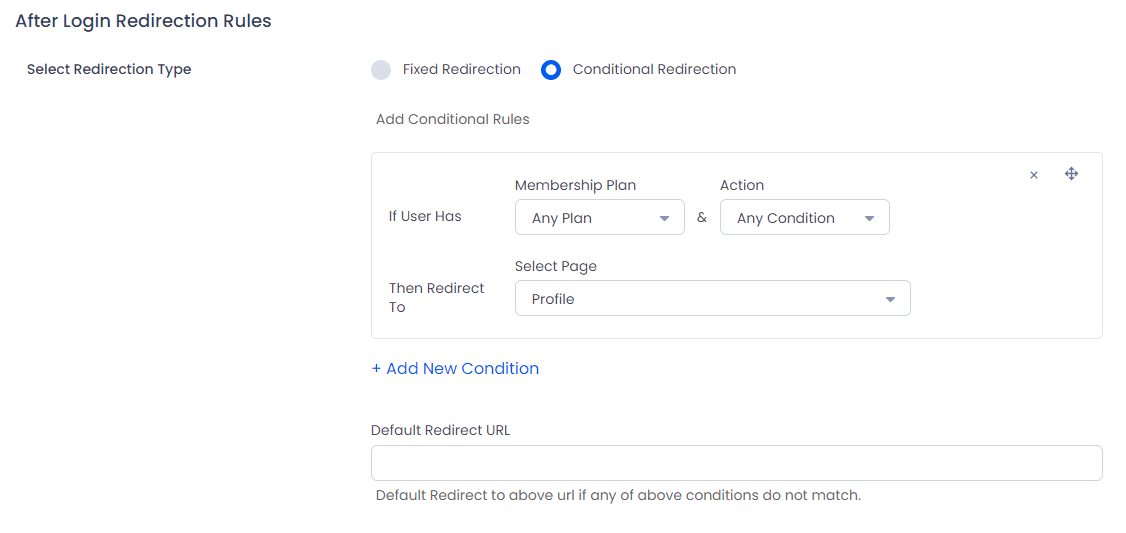
Task: Focus the Default Redirect URL field
Action: tap(737, 463)
